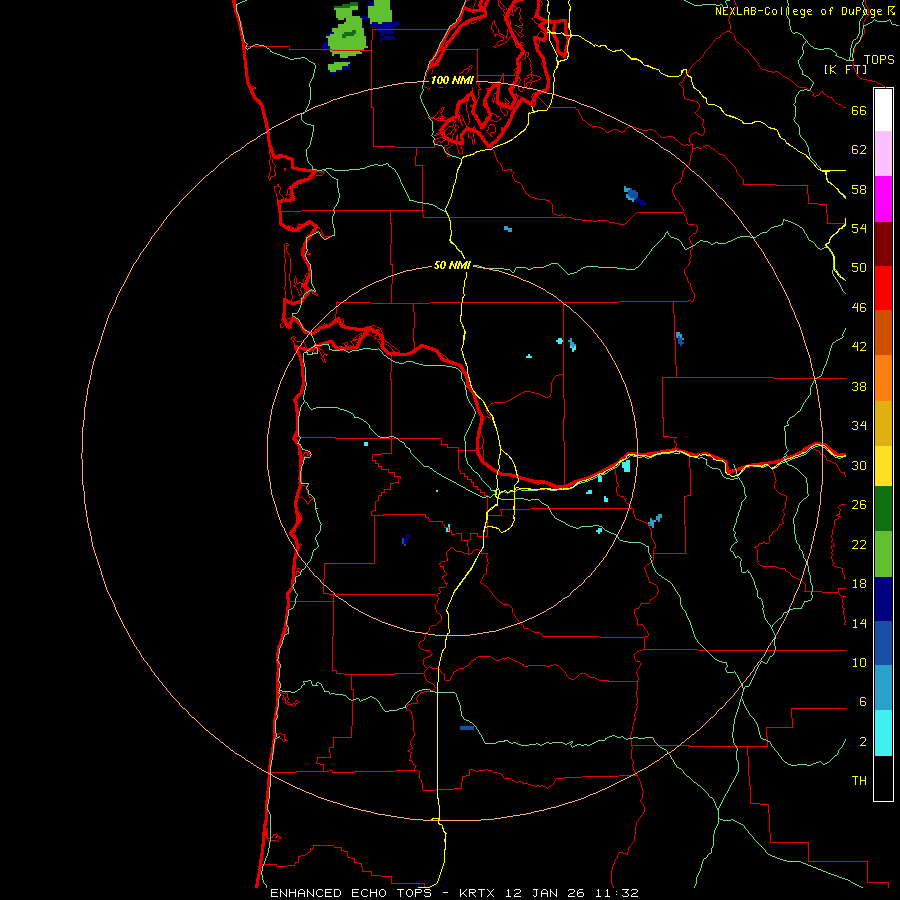Image resolution: width=900 pixels, height=900 pixels.
Task: Click the 100 NMI range ring label
Action: [x=452, y=80]
